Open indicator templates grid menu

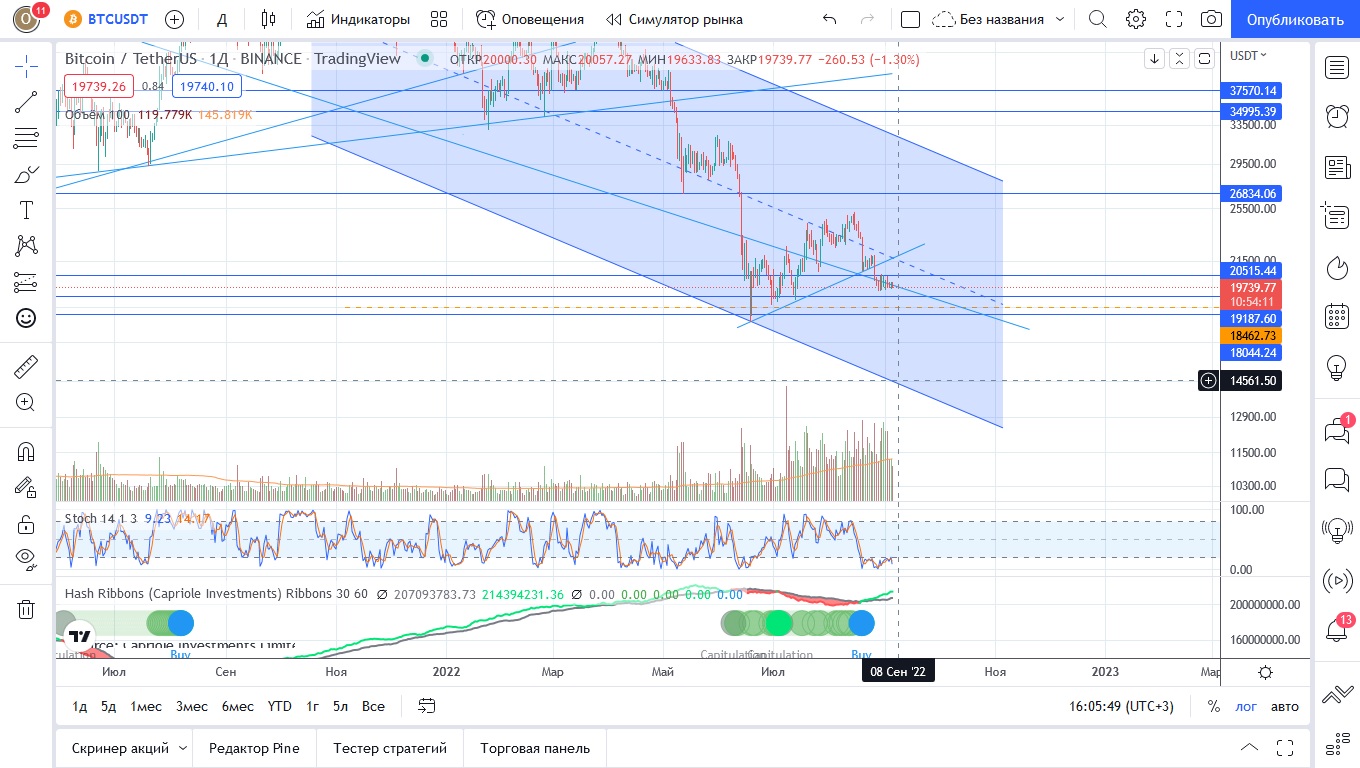pyautogui.click(x=439, y=19)
